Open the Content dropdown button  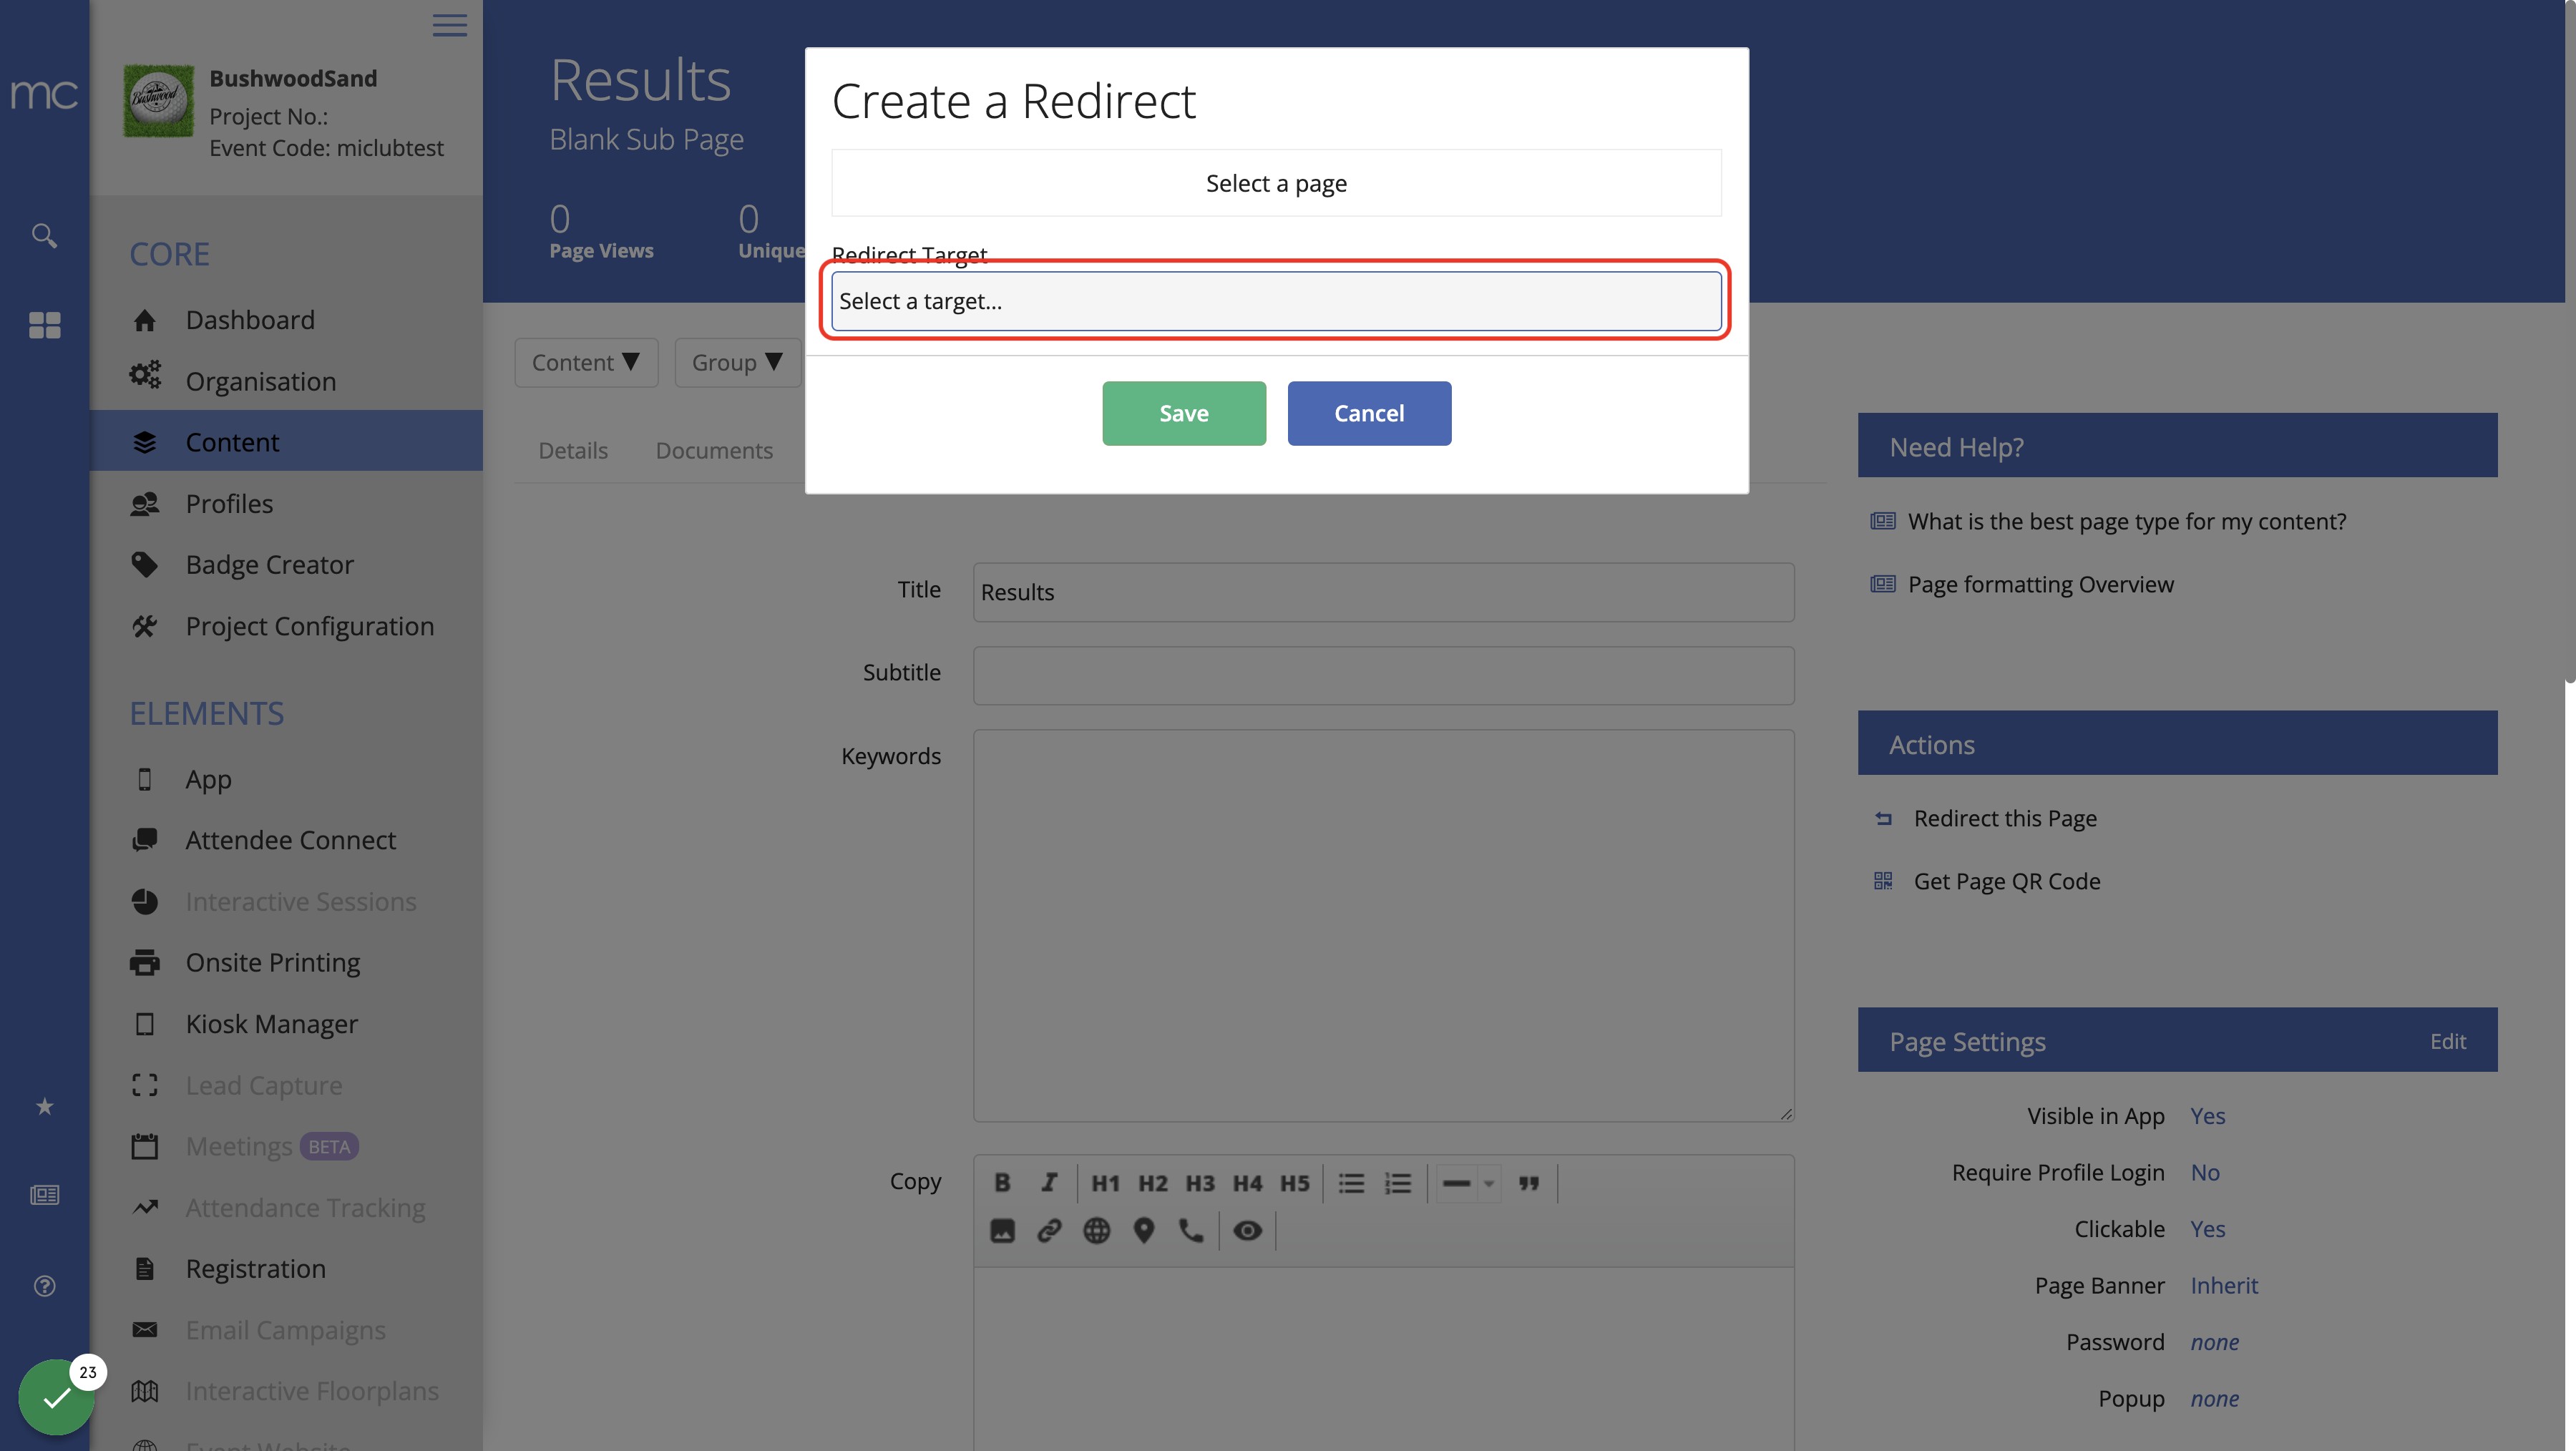click(586, 362)
